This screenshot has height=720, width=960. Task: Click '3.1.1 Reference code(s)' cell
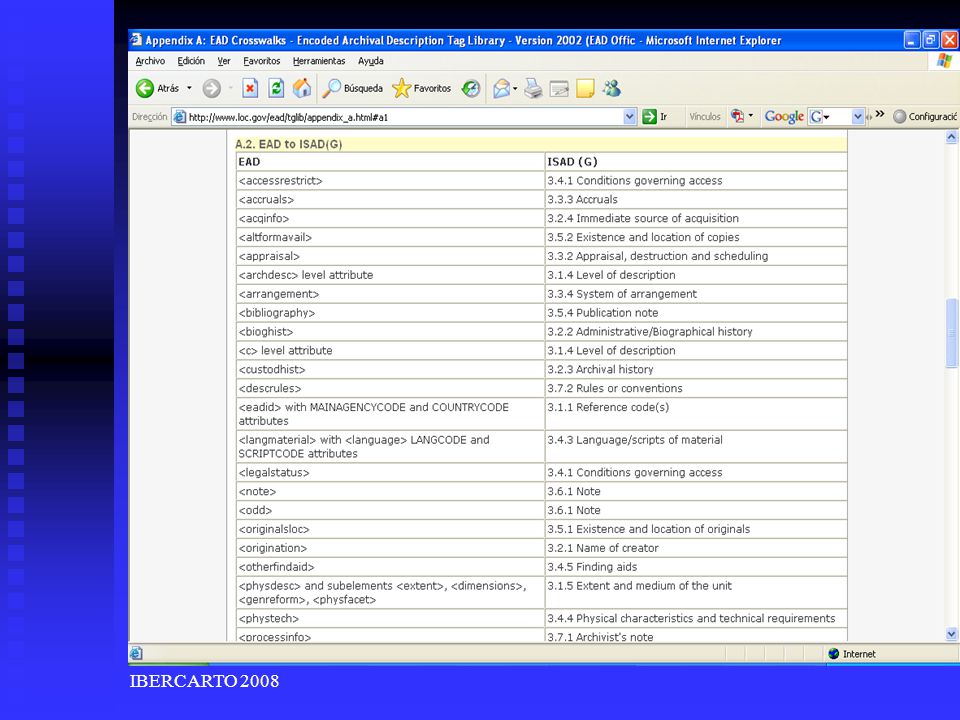click(696, 414)
